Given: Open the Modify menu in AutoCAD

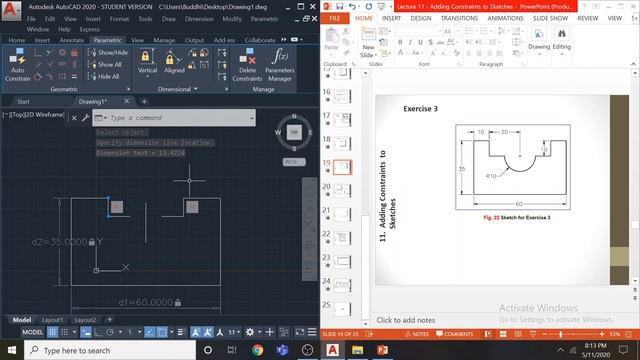Looking at the screenshot, I should coord(232,19).
